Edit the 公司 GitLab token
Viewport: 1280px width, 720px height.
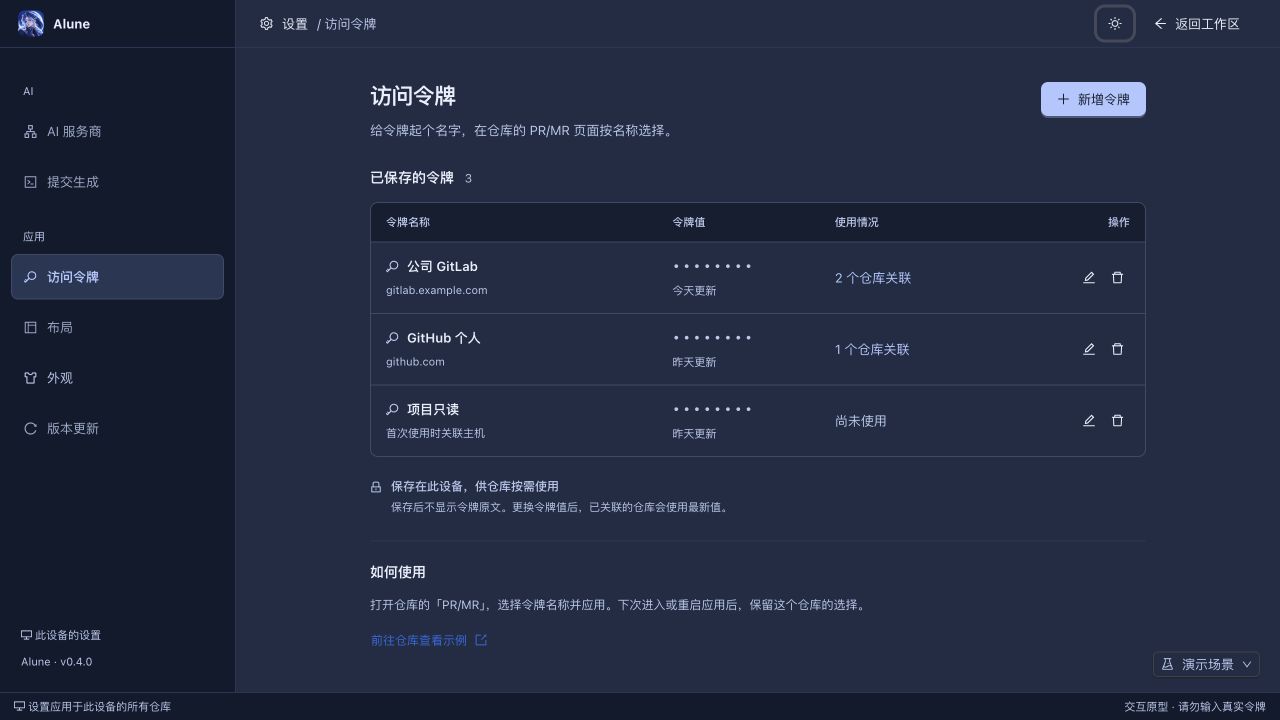(1089, 278)
